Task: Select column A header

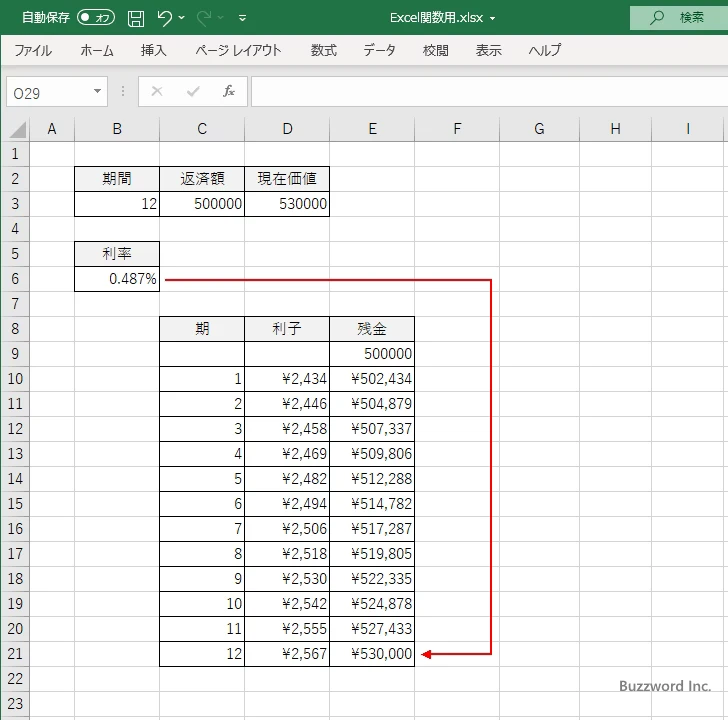Action: click(52, 129)
